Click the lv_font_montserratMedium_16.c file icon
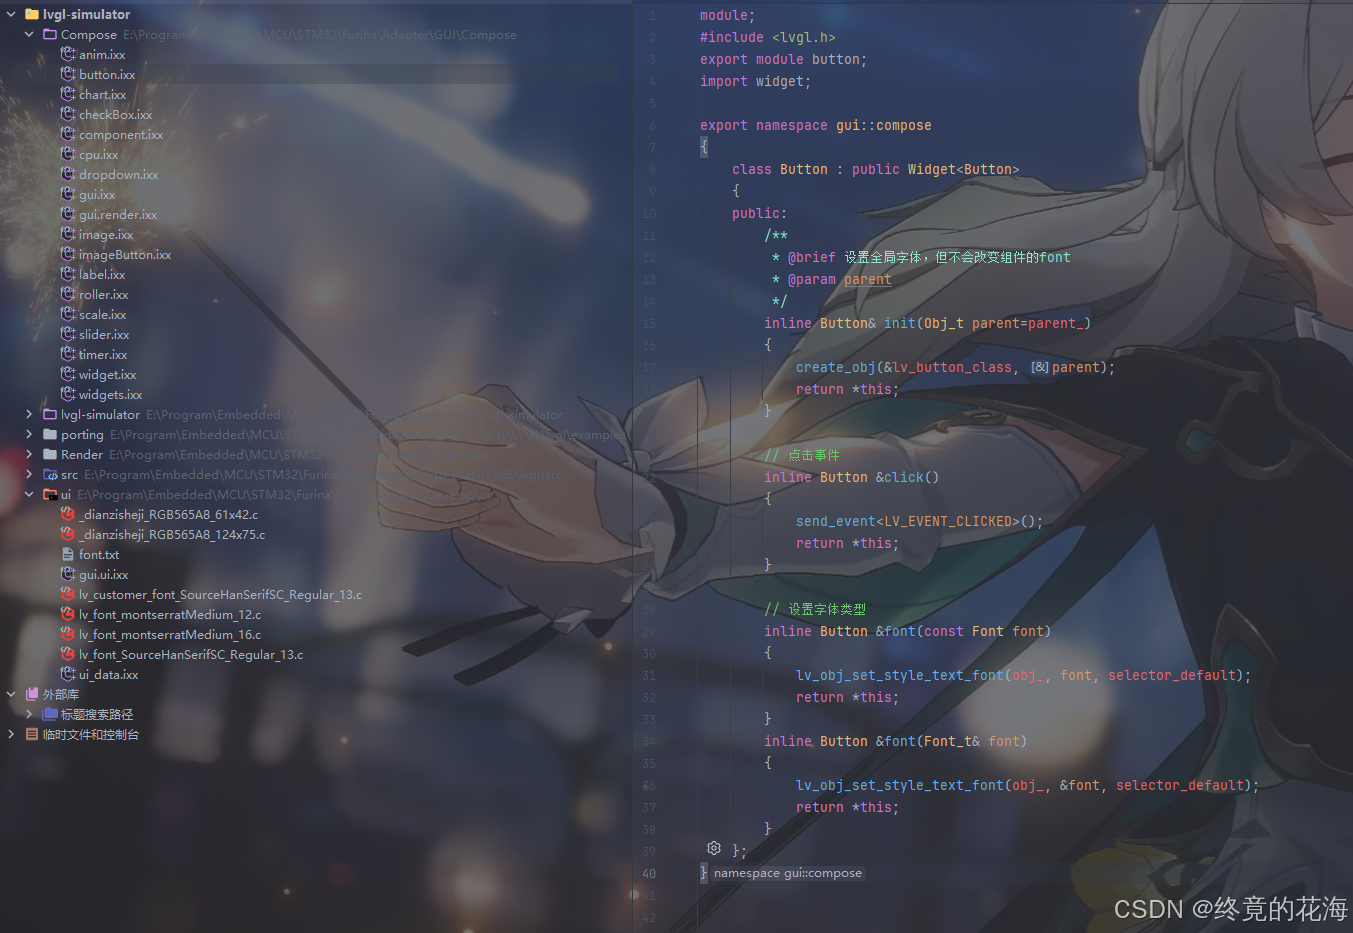The image size is (1353, 933). 68,634
